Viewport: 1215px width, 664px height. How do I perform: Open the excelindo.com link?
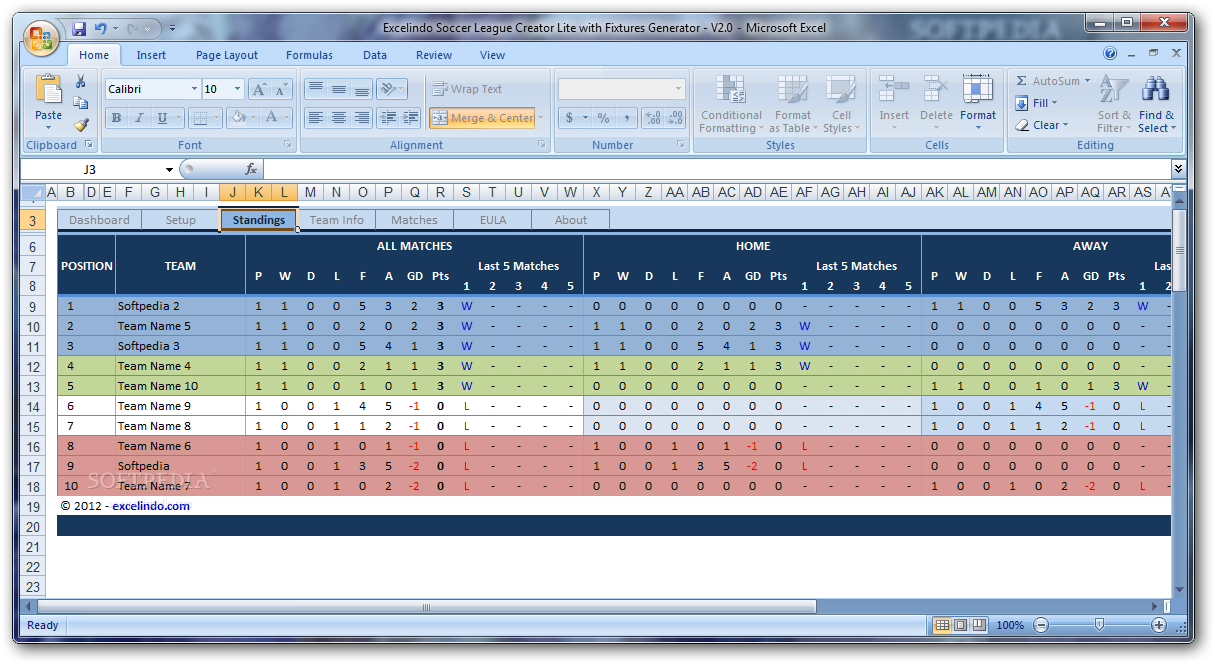point(151,506)
